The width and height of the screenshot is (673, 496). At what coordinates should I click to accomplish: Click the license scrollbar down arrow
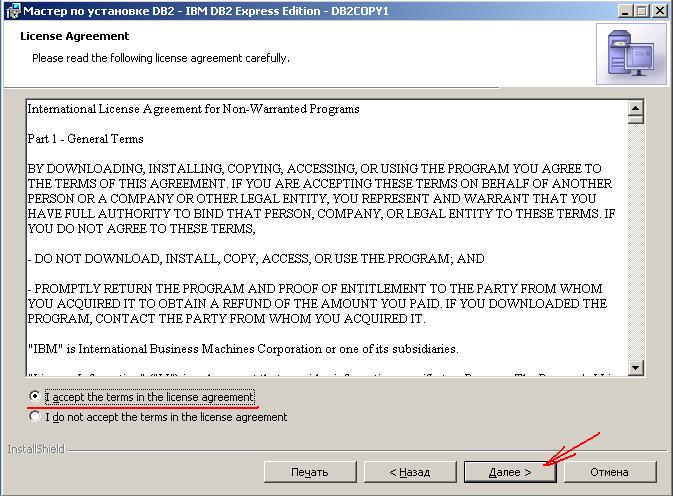pos(636,367)
